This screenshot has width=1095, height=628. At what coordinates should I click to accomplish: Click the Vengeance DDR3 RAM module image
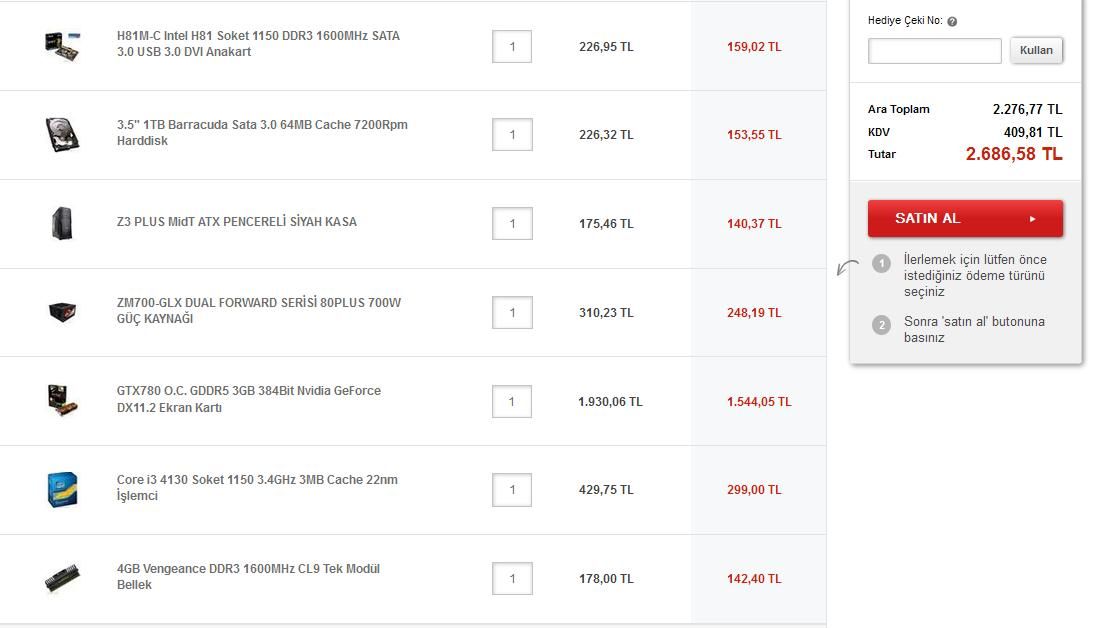(x=62, y=579)
